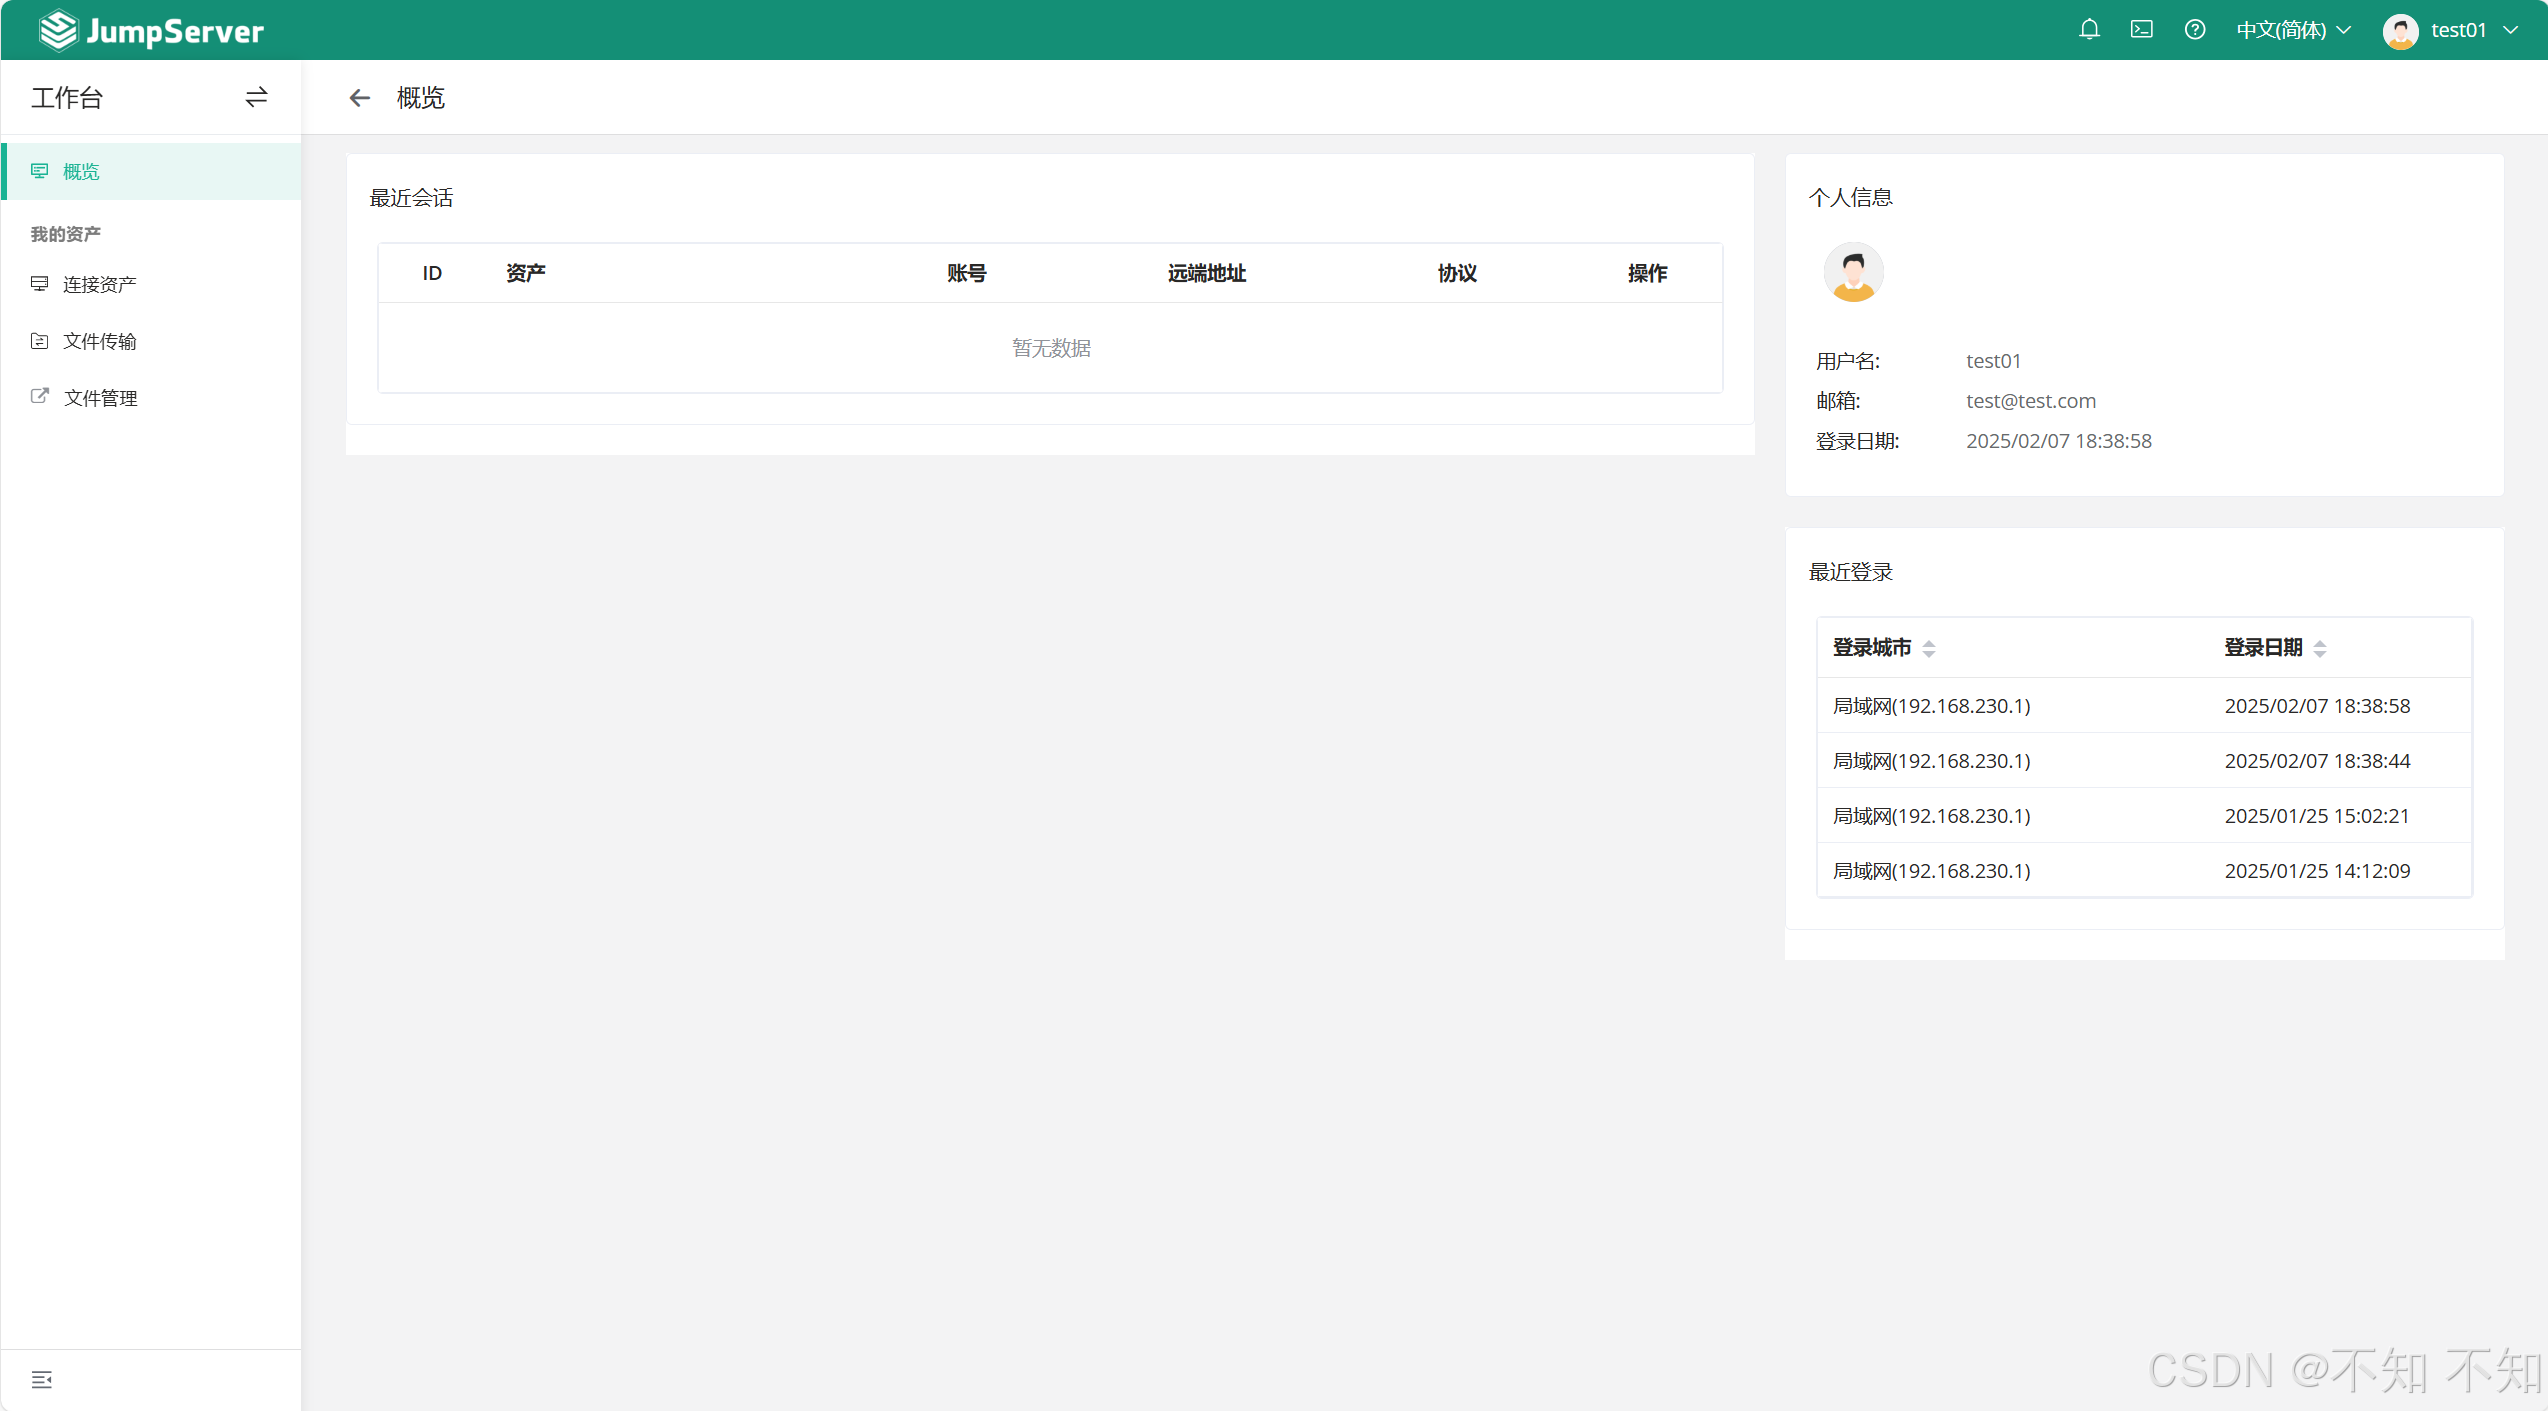Sort by 登录日期 column
The image size is (2548, 1411).
pyautogui.click(x=2320, y=648)
